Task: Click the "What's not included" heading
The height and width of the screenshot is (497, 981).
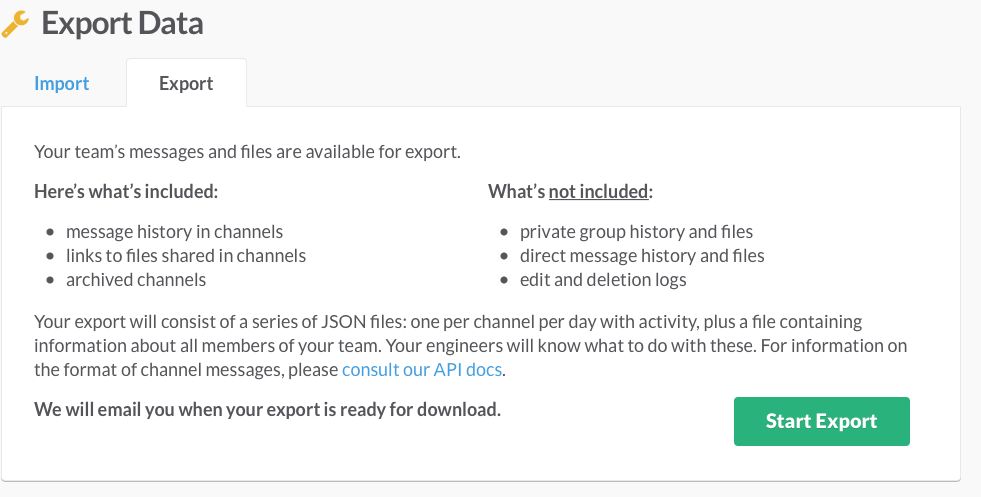Action: (570, 191)
